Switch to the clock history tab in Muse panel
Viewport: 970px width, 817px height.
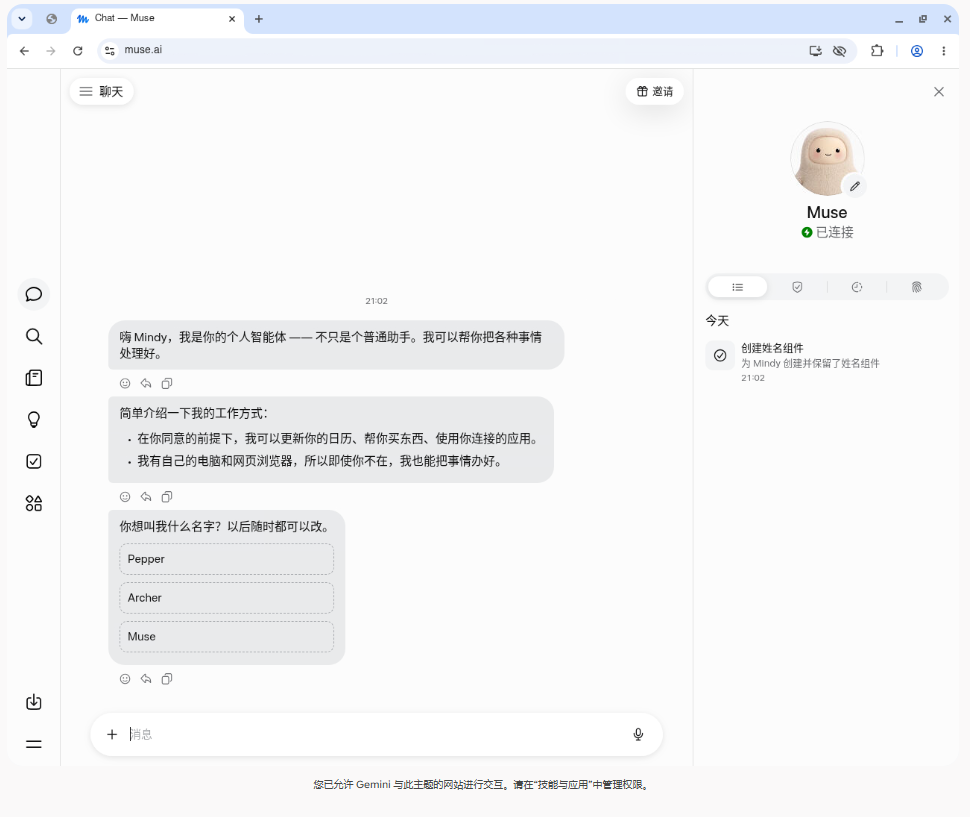pos(857,287)
